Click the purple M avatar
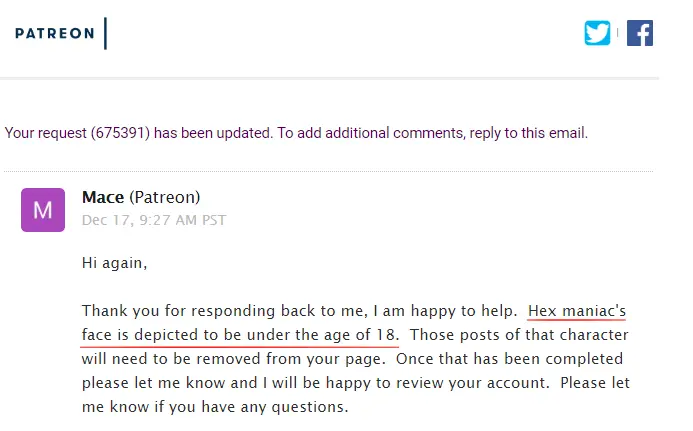The image size is (693, 431). pos(43,210)
